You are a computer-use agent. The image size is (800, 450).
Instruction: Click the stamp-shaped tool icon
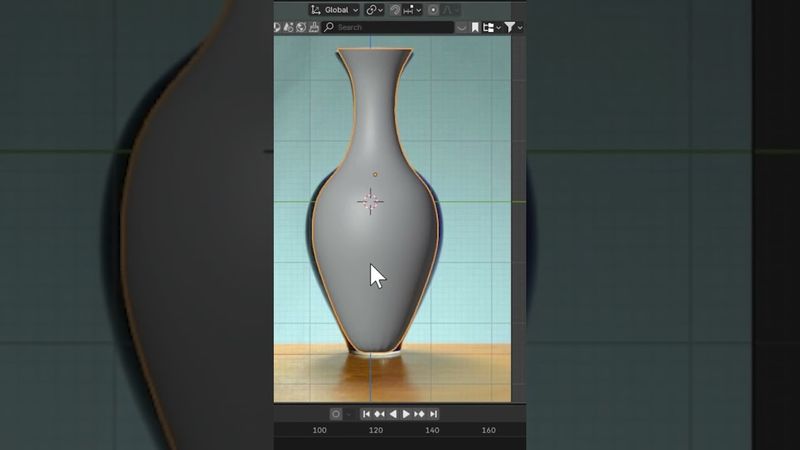click(314, 27)
